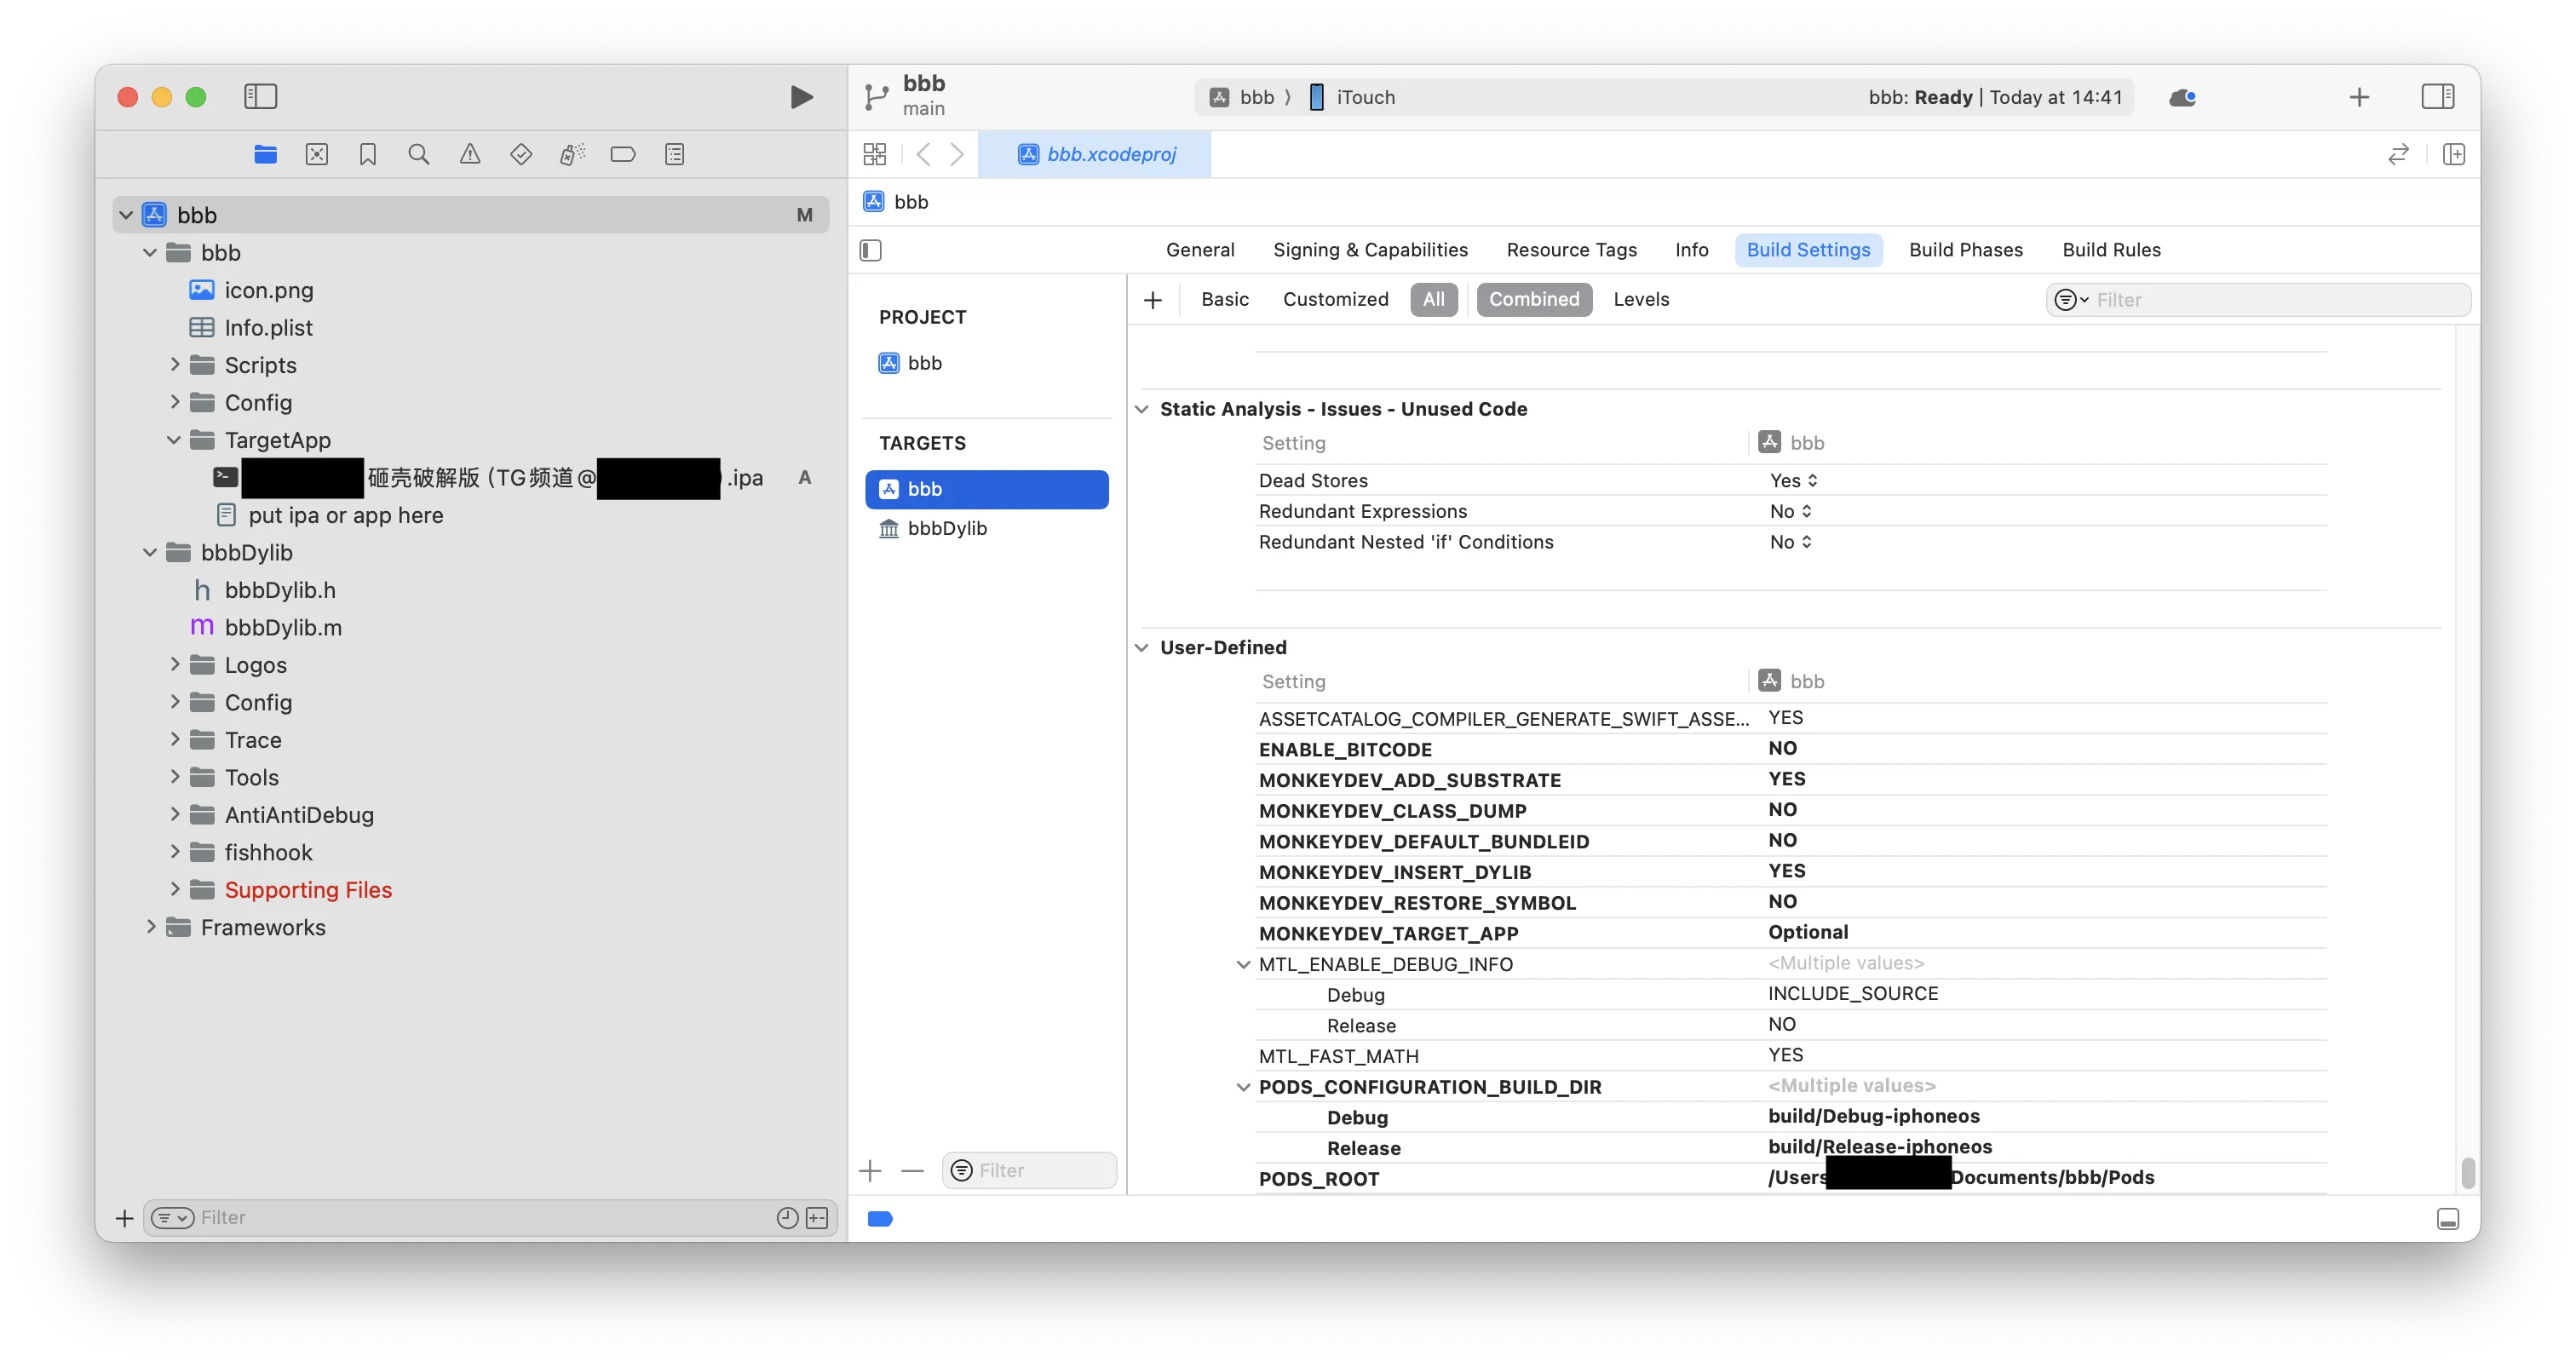Show Customized build settings
2576x1368 pixels.
(1336, 300)
